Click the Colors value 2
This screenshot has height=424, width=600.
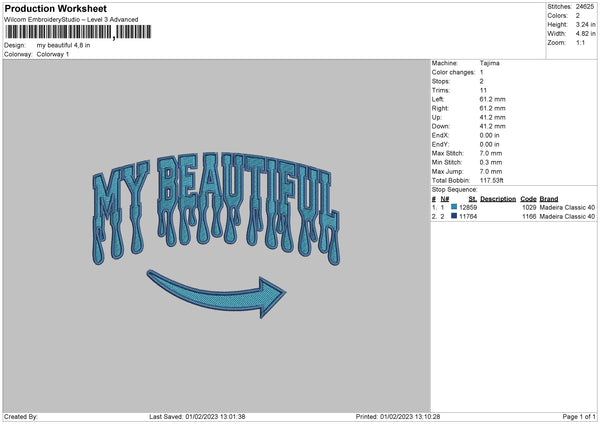[x=577, y=16]
